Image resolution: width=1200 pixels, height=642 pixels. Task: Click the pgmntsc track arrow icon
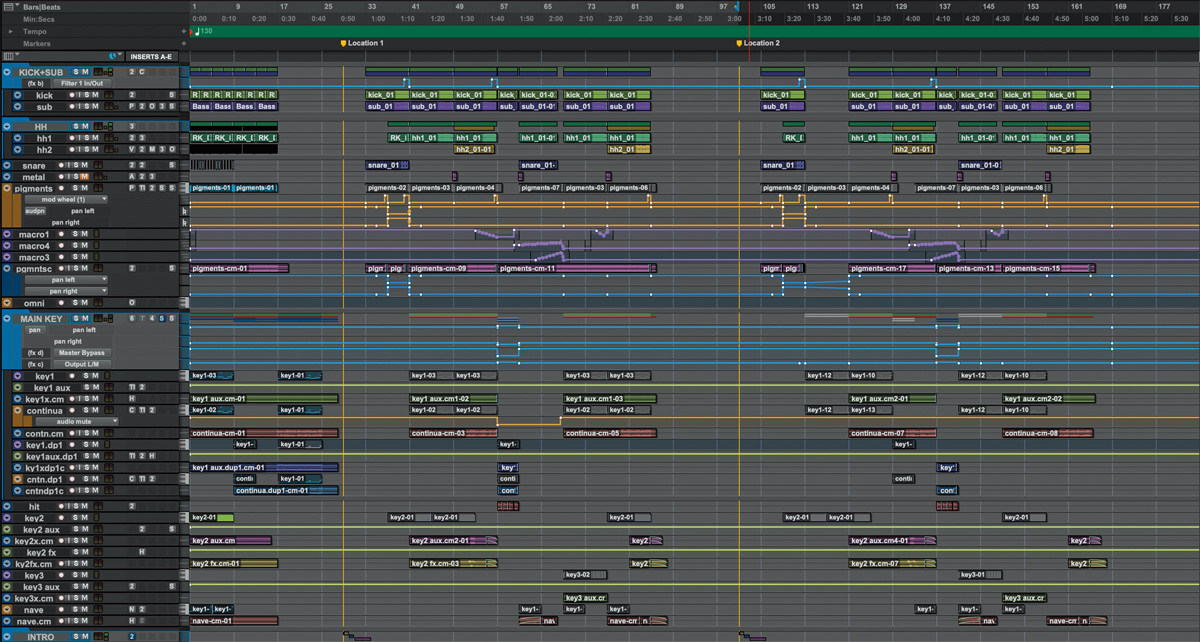(7, 268)
